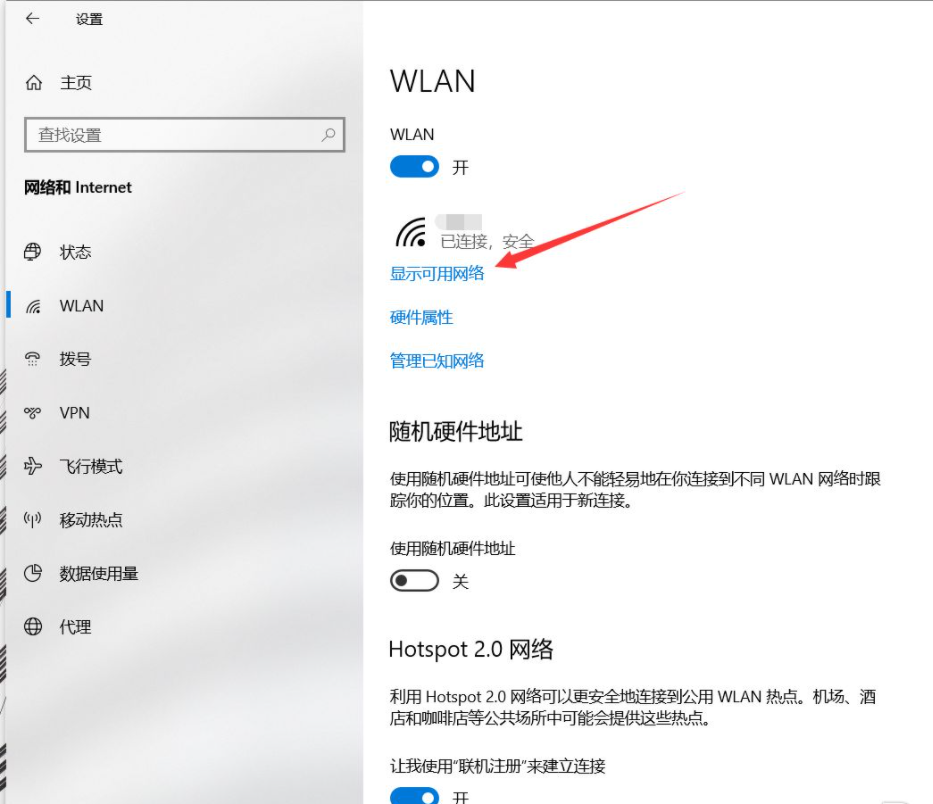The width and height of the screenshot is (933, 804).
Task: Select the connected Wi-Fi network entry
Action: pyautogui.click(x=464, y=232)
